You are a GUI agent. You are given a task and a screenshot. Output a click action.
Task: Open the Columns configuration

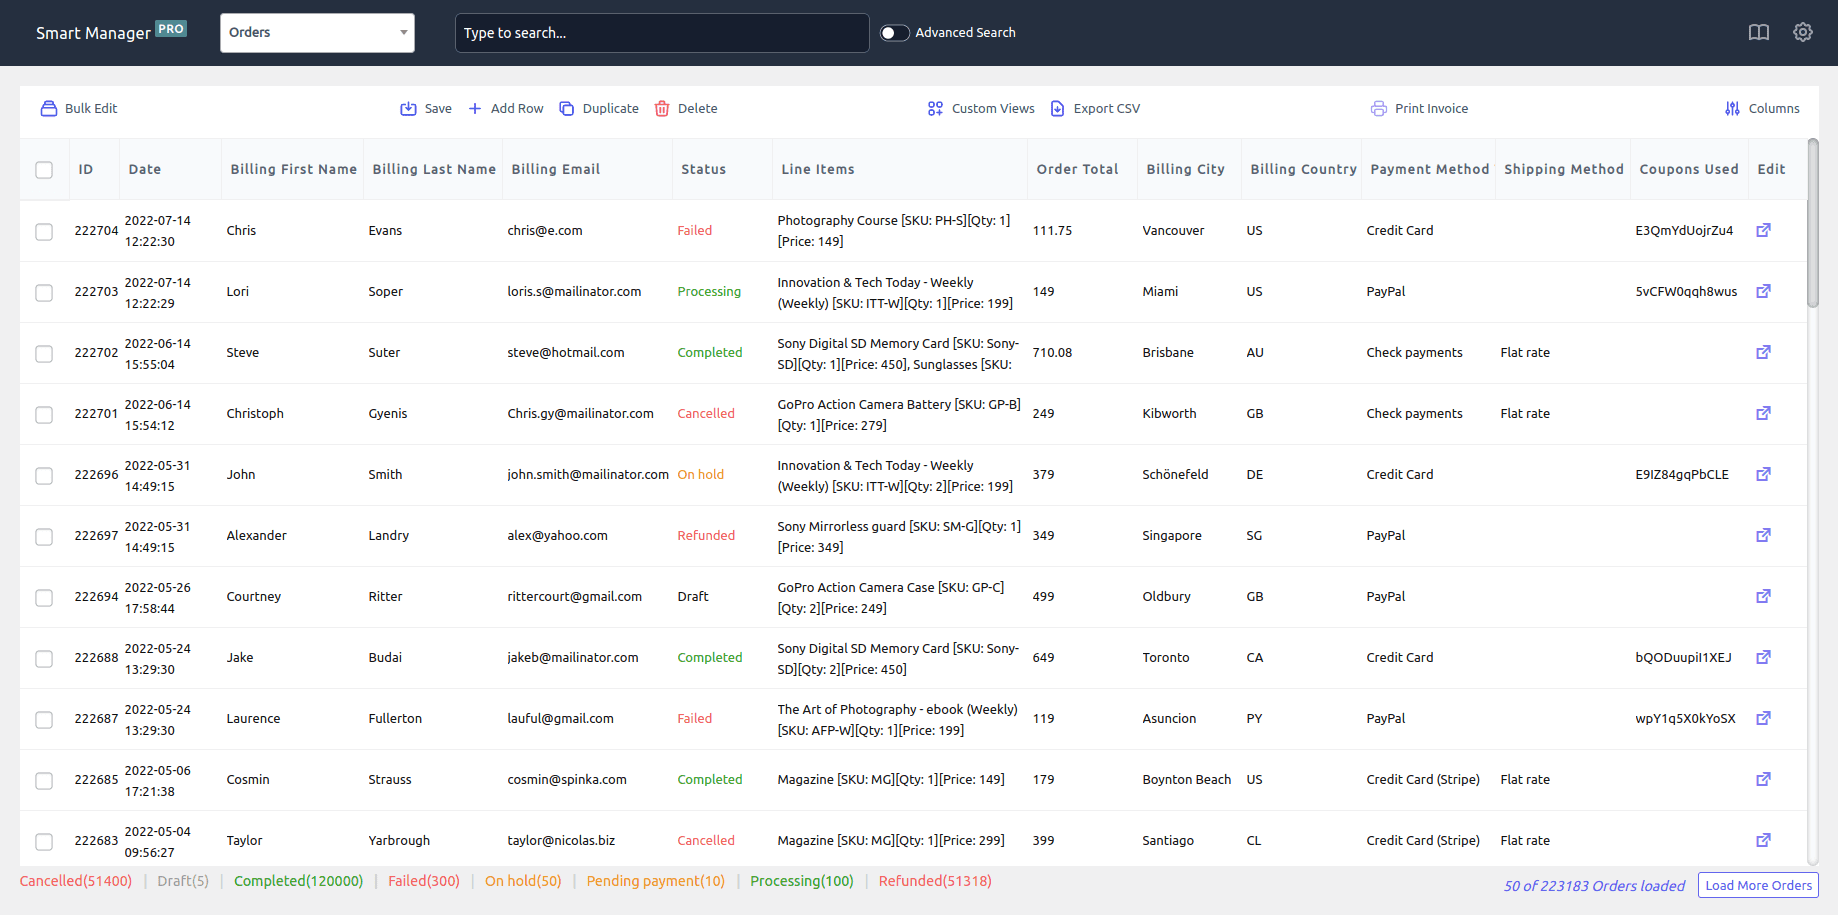pos(1762,108)
